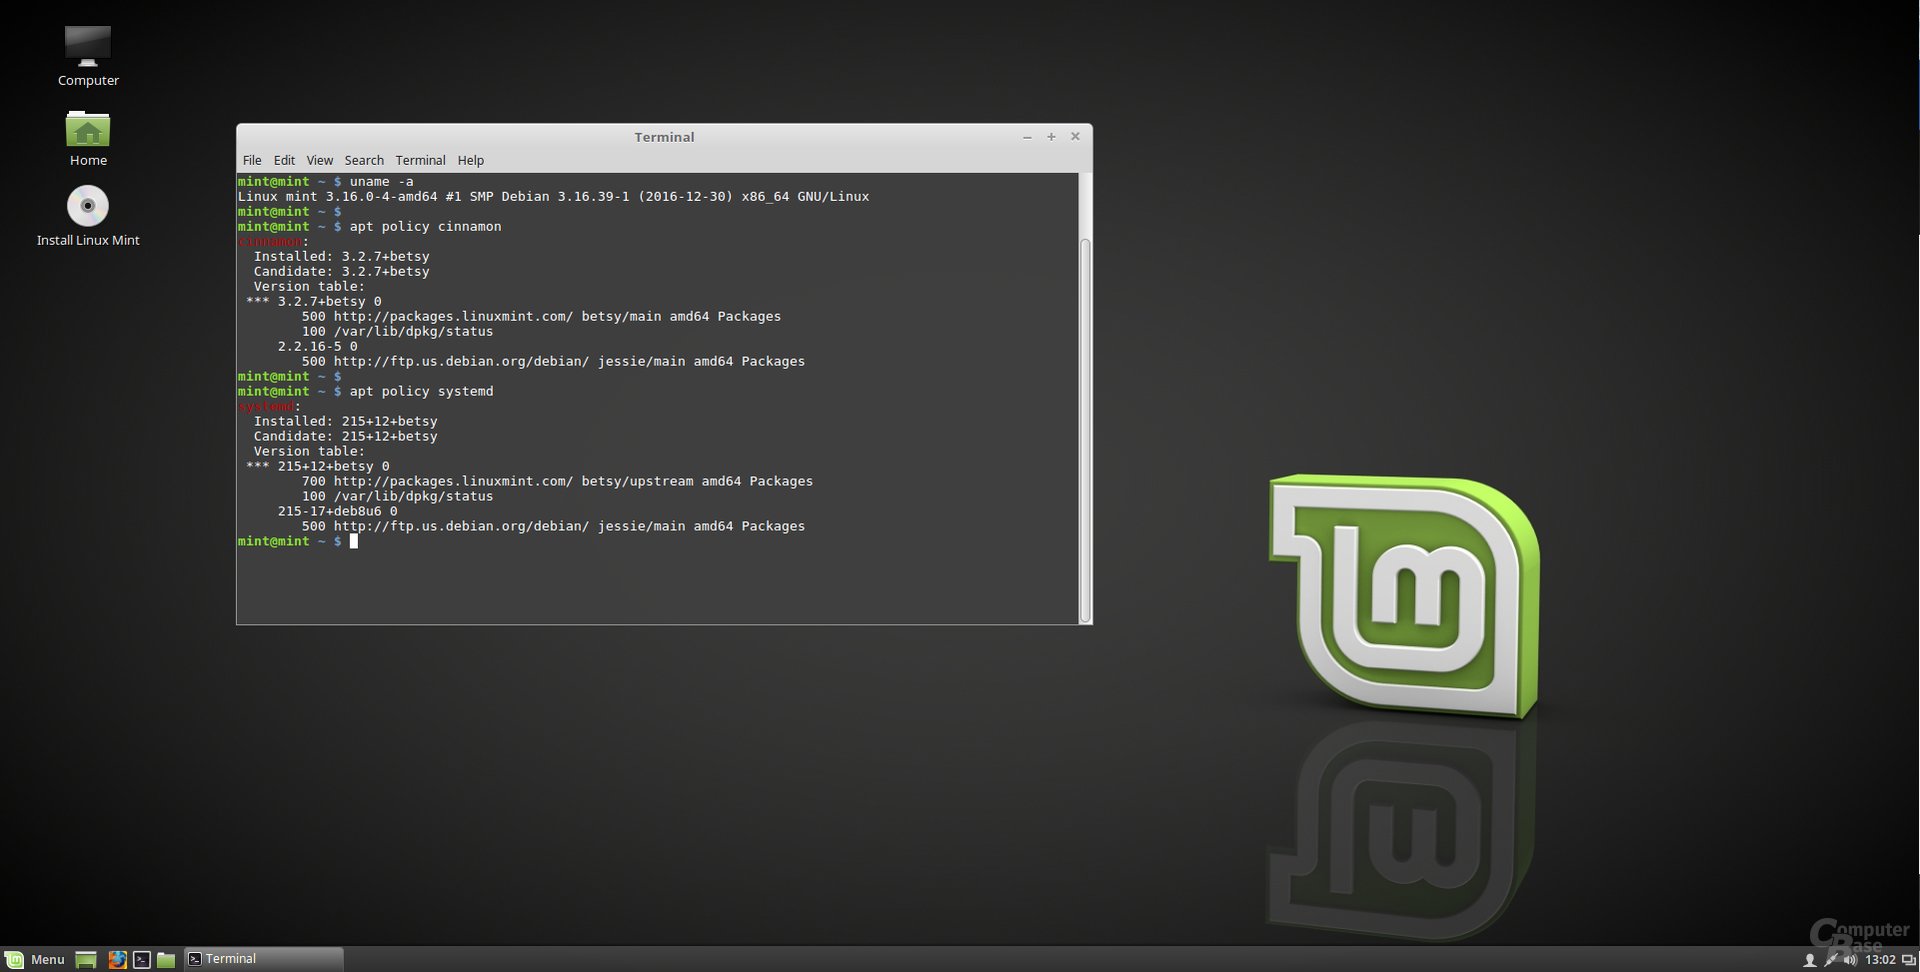1920x972 pixels.
Task: Click the Show Desktop panel icon
Action: 86,960
